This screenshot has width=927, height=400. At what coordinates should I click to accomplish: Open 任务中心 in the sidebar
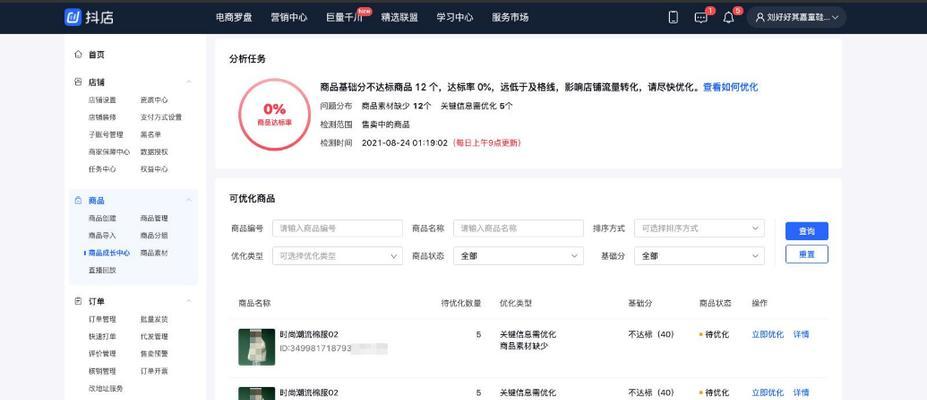(x=102, y=169)
